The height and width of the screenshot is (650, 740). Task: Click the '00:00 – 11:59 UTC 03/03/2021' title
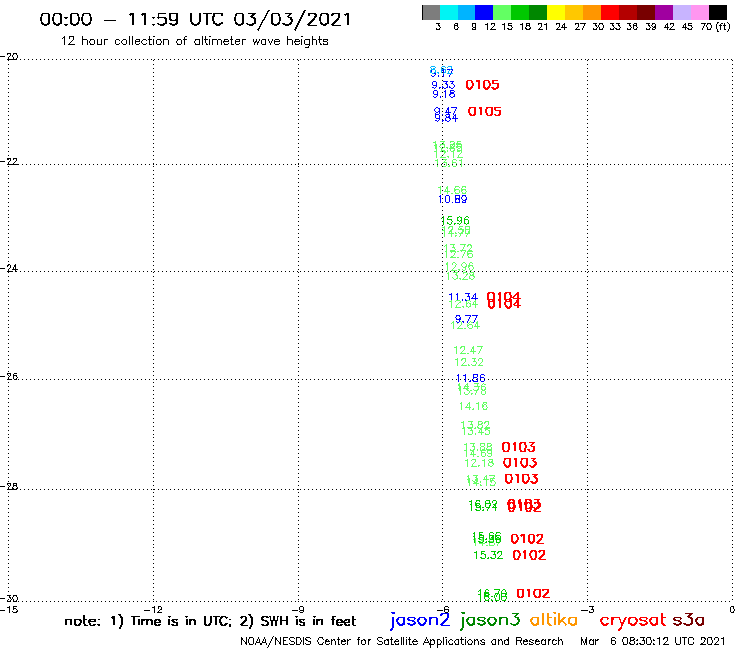click(195, 20)
